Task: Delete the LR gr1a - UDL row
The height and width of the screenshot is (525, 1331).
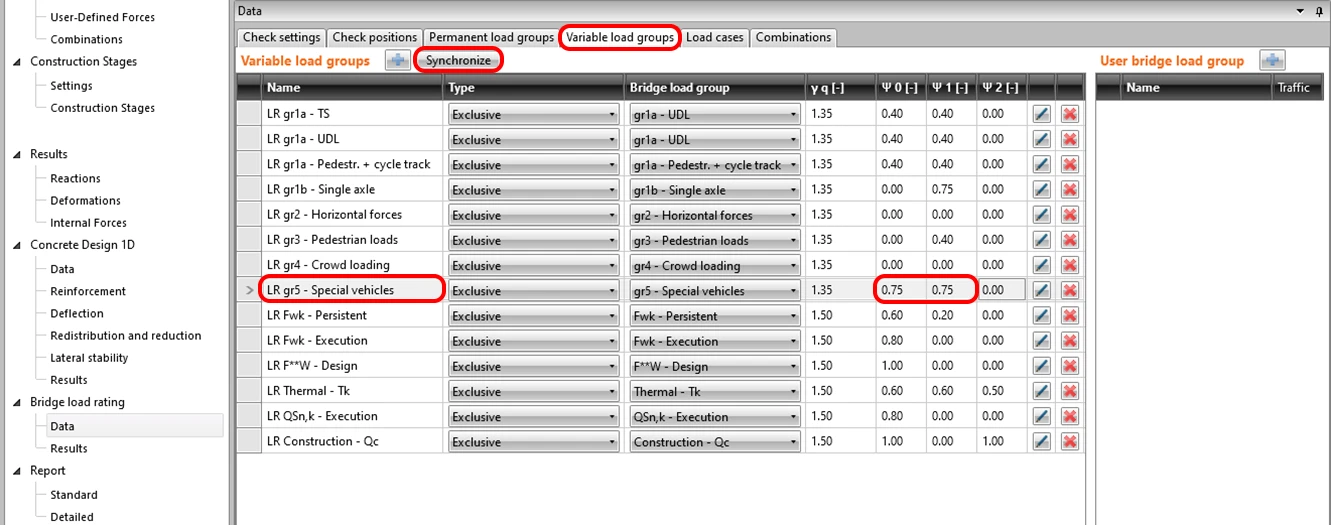Action: click(1070, 139)
